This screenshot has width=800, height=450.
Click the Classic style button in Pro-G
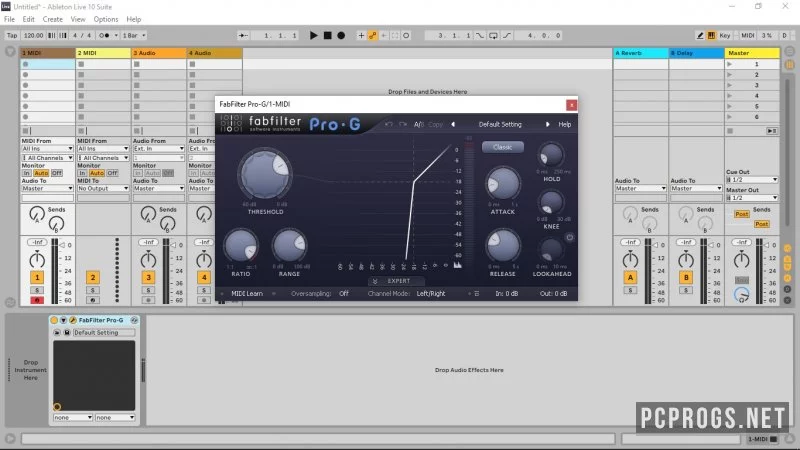[x=503, y=147]
